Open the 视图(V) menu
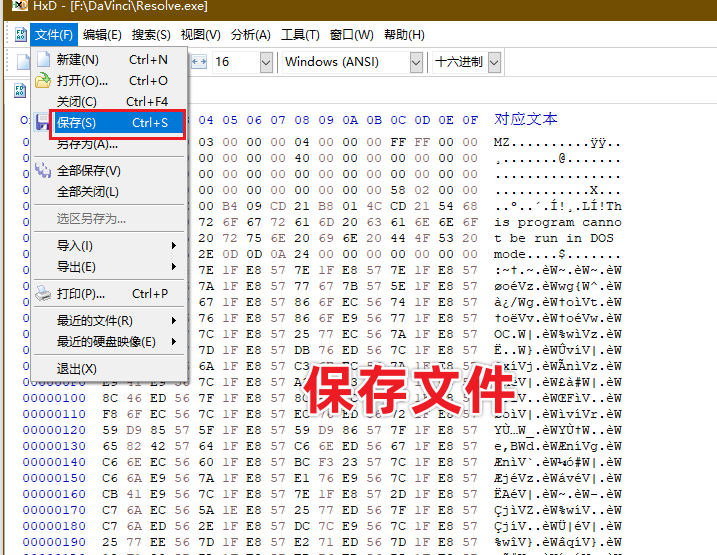 (x=200, y=35)
